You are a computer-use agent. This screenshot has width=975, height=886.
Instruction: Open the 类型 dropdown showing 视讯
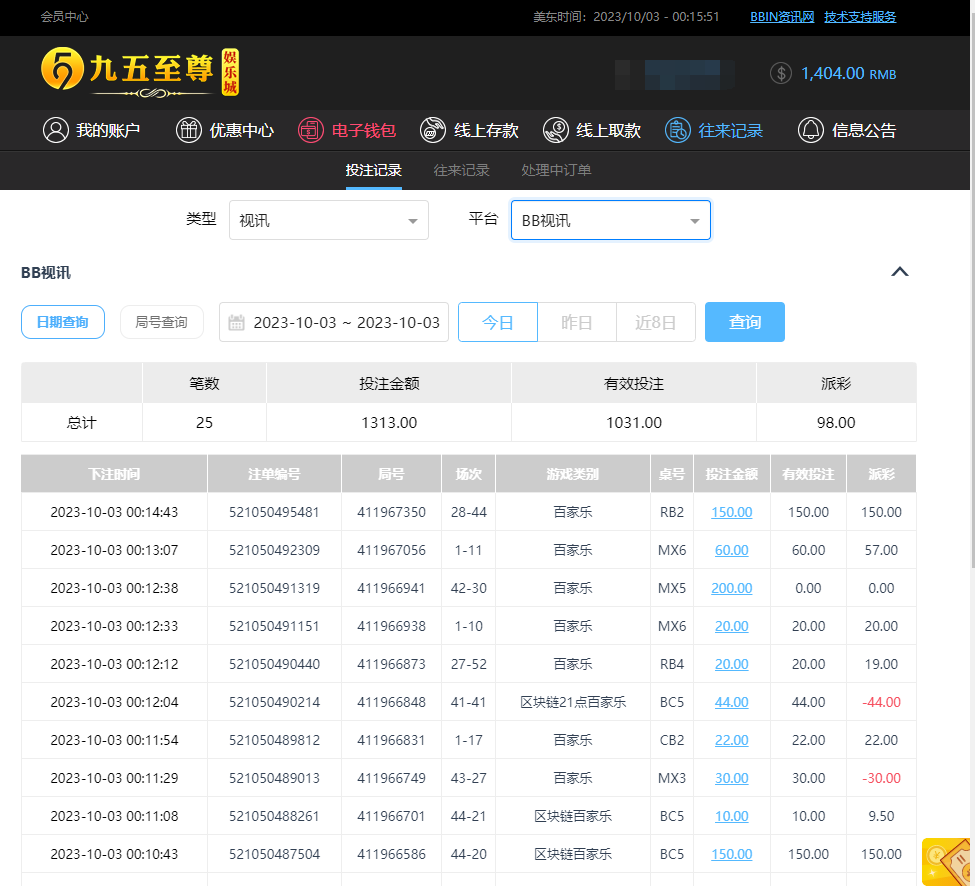point(328,220)
